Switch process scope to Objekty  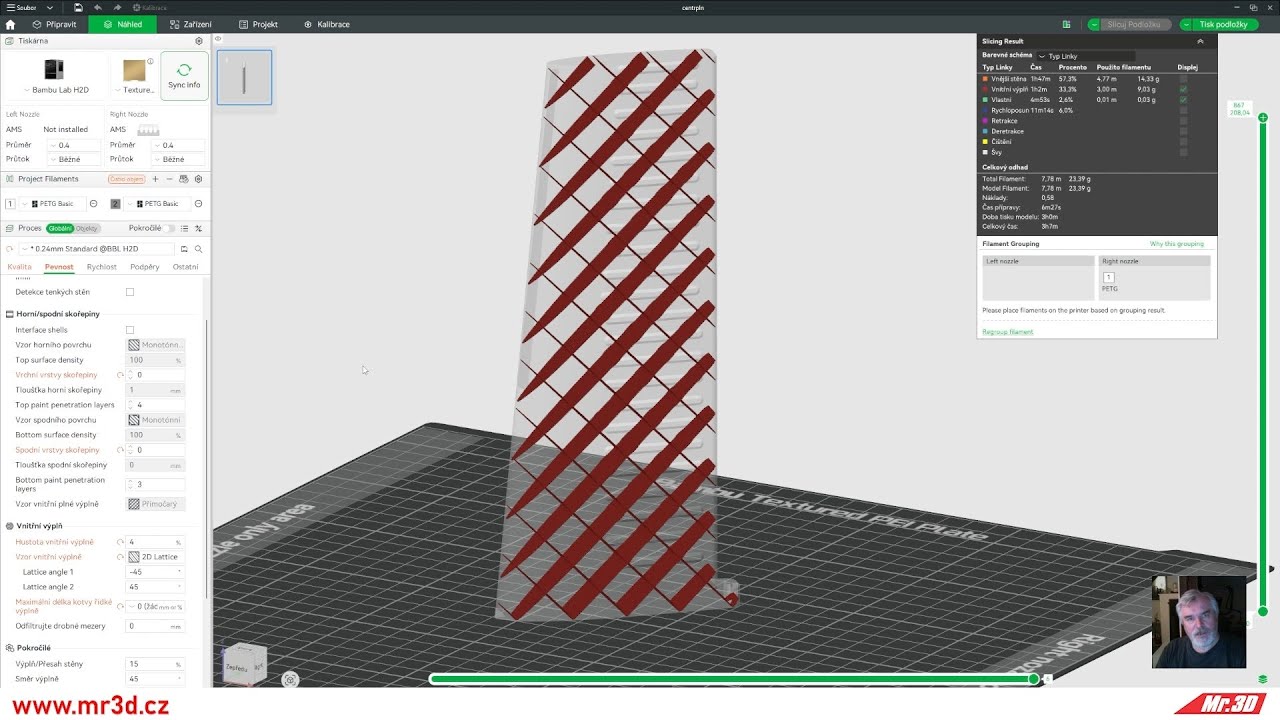click(87, 229)
